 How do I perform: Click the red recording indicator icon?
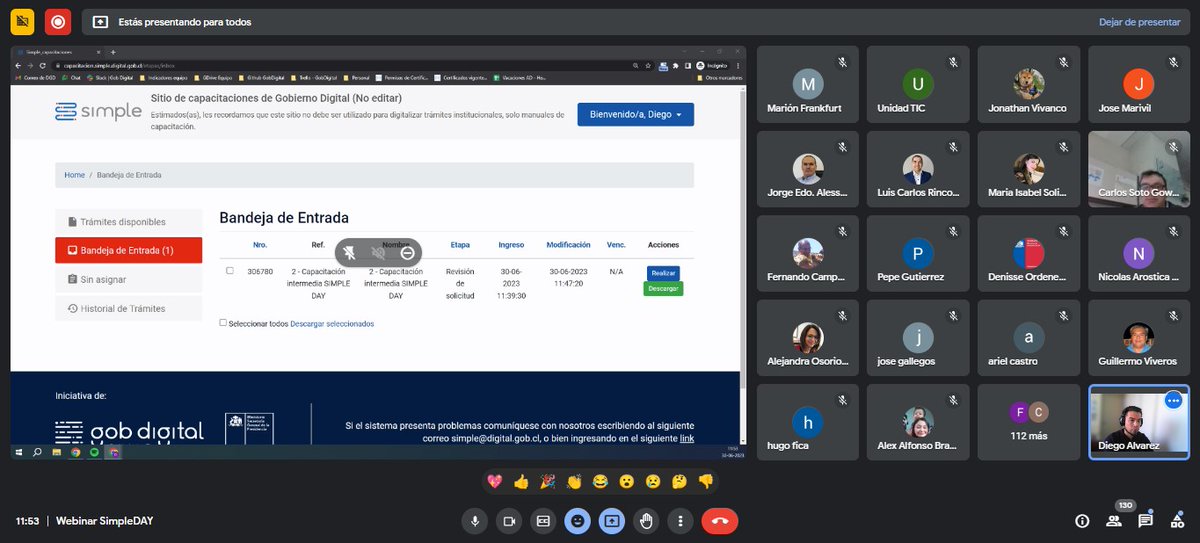pyautogui.click(x=58, y=21)
